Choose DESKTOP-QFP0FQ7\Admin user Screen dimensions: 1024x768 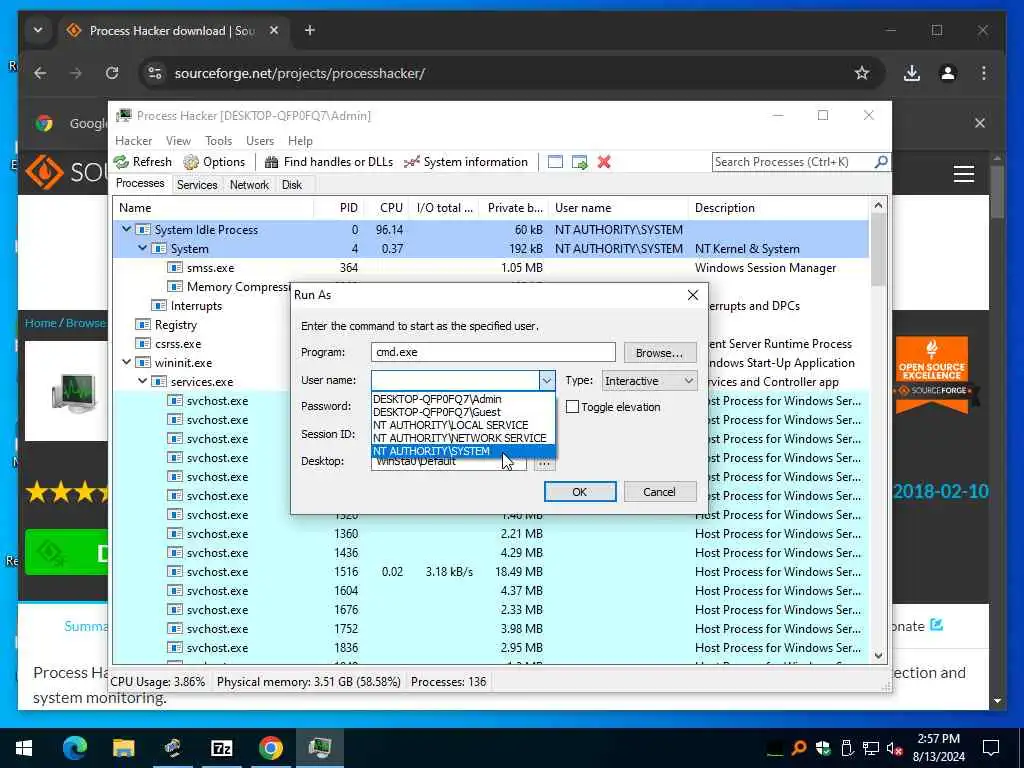[x=463, y=398]
